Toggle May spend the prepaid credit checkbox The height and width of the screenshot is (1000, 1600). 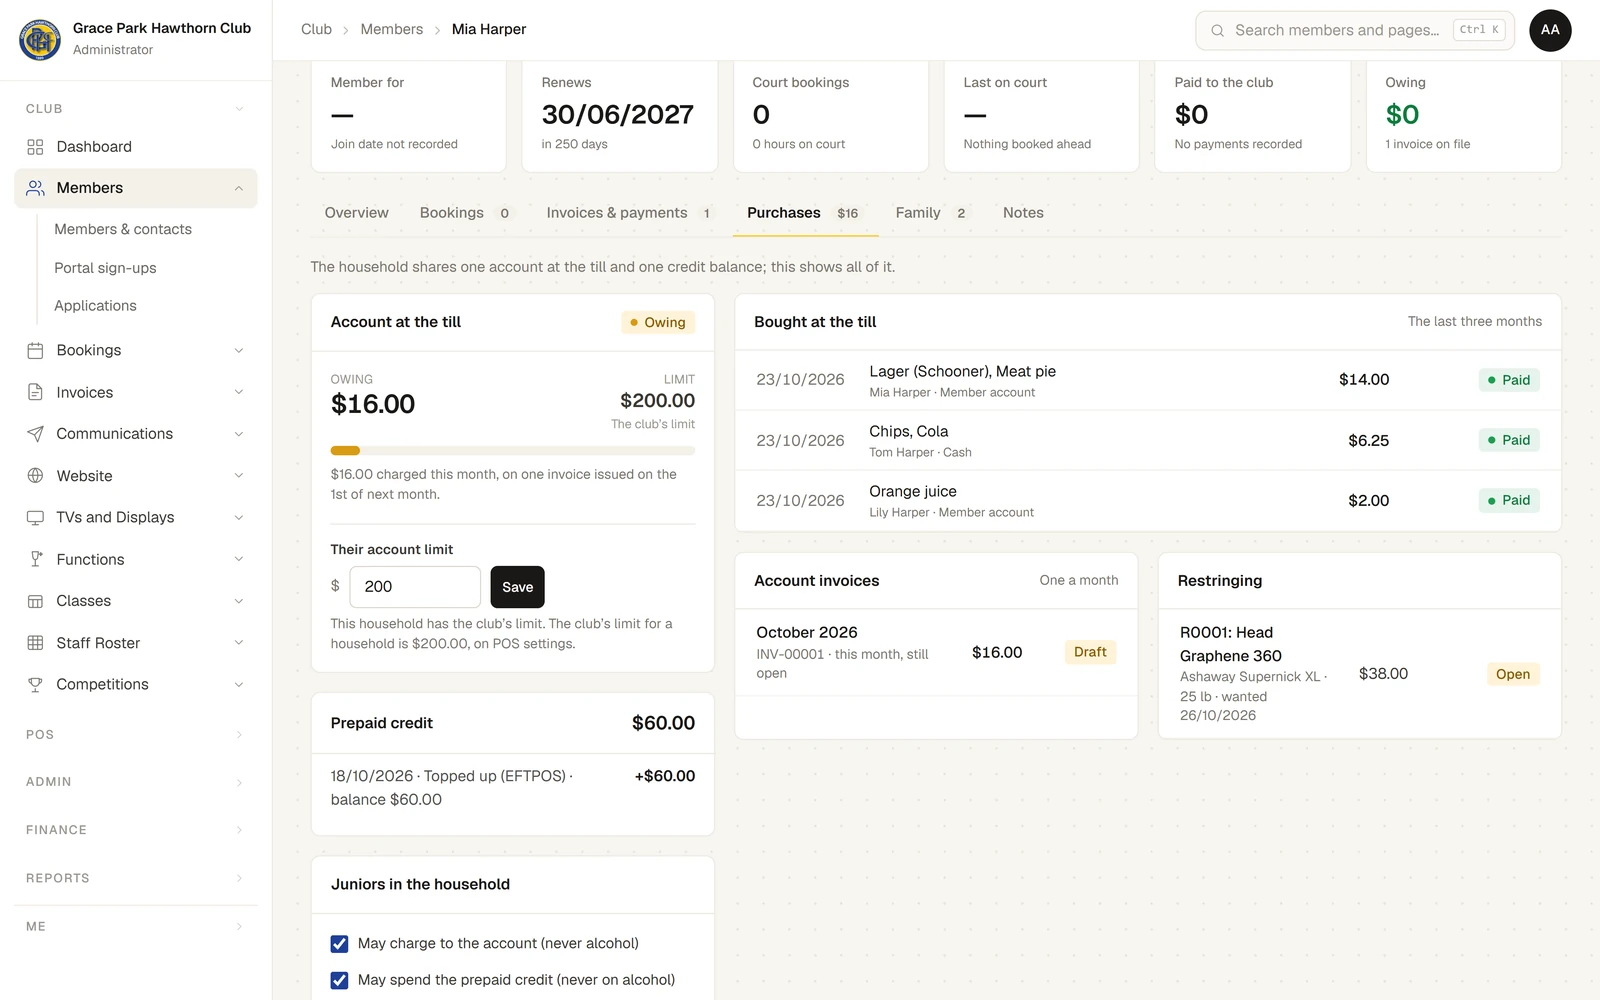tap(339, 981)
